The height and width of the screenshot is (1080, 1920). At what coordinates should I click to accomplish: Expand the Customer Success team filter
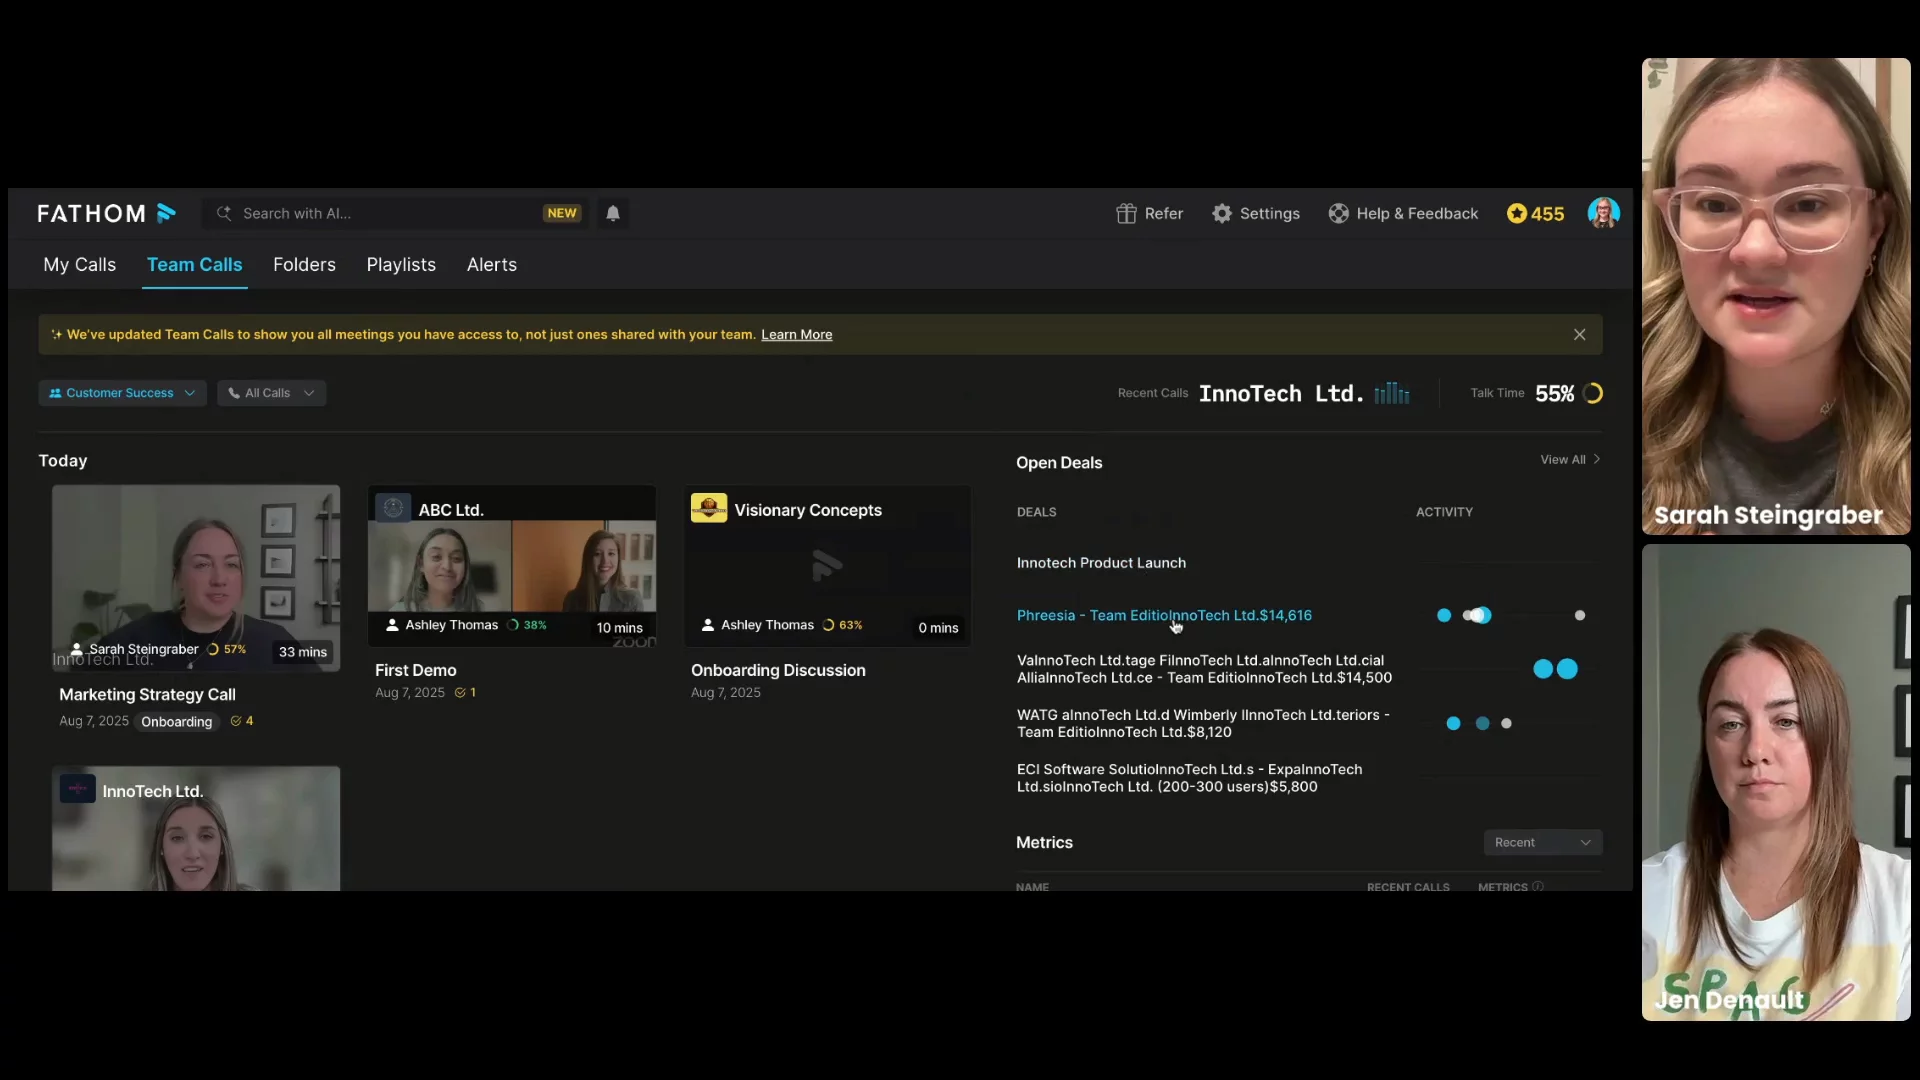122,393
